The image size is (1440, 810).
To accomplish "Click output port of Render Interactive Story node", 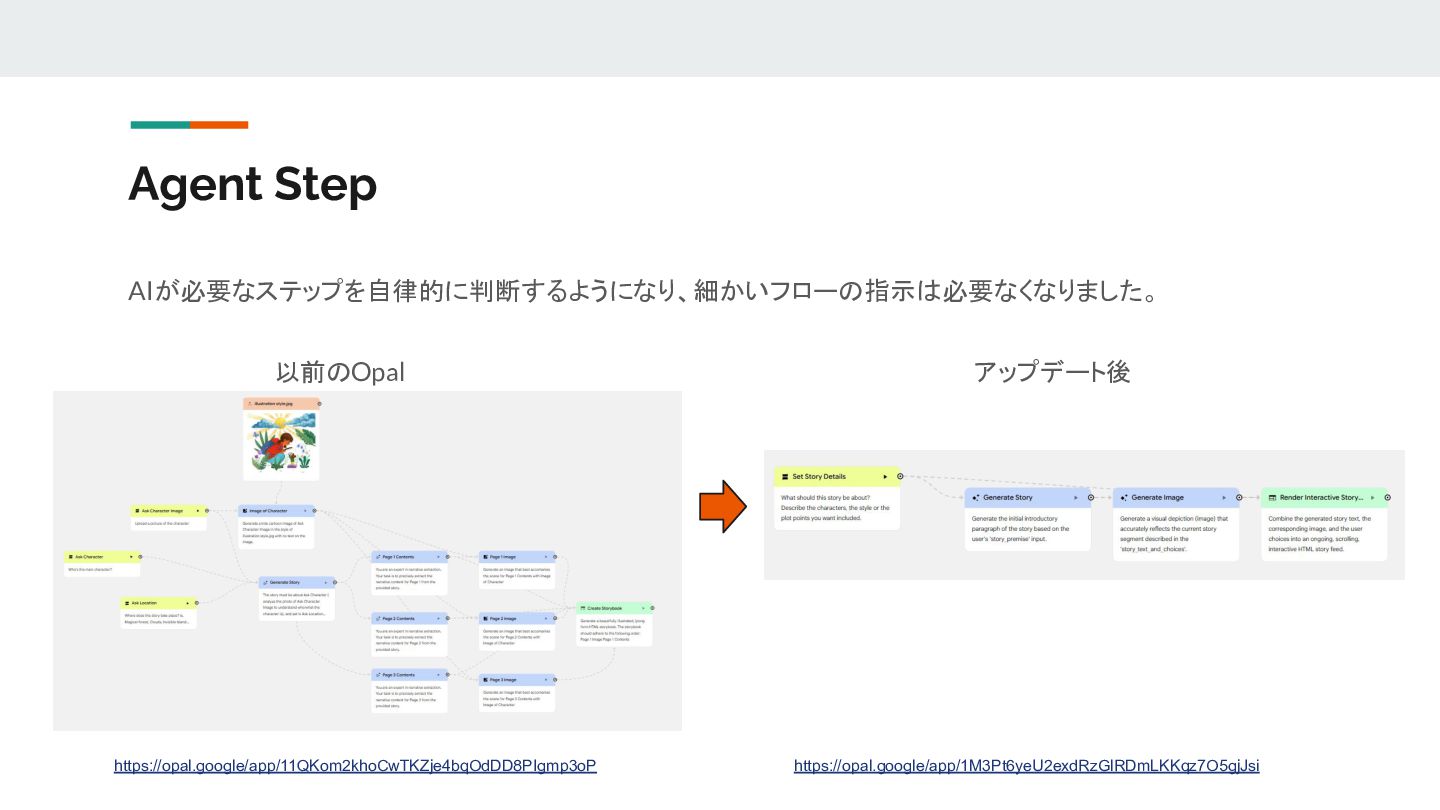I will 1387,497.
